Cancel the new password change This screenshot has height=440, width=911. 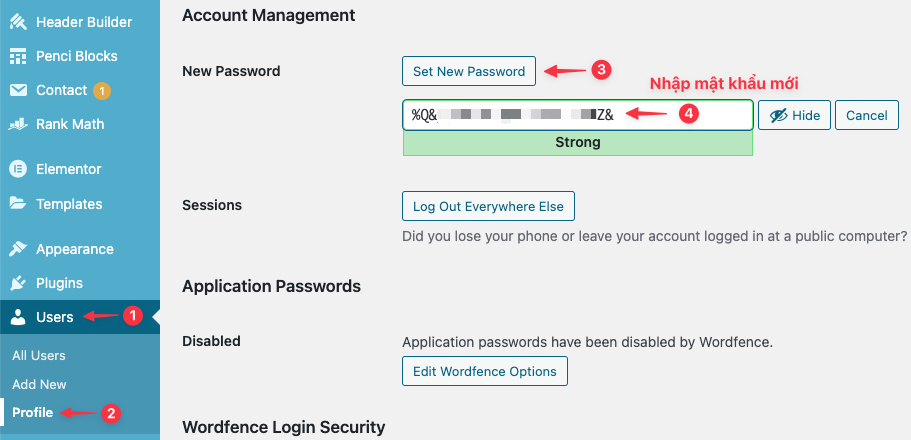click(867, 115)
